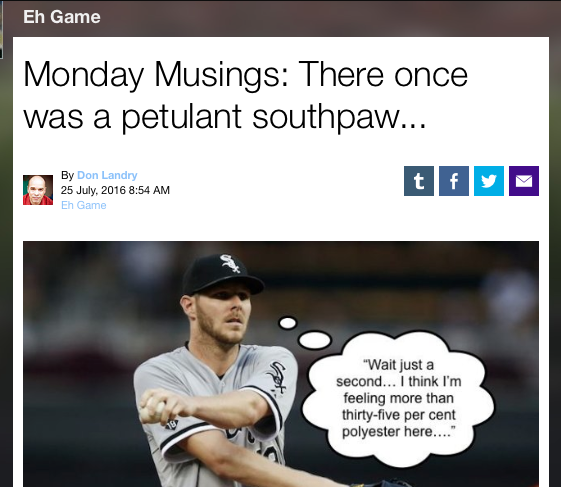This screenshot has height=487, width=561.
Task: Click the Sox logo on the cap
Action: pos(230,263)
